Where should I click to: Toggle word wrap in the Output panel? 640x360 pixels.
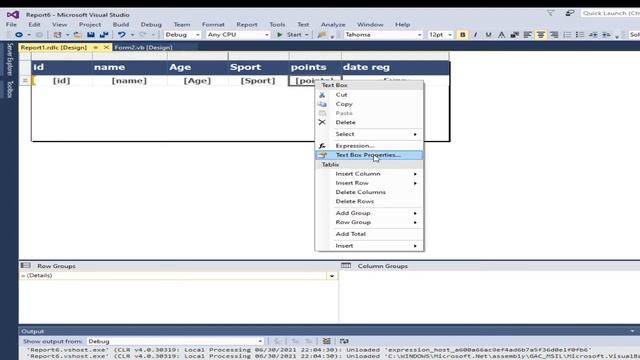[344, 341]
